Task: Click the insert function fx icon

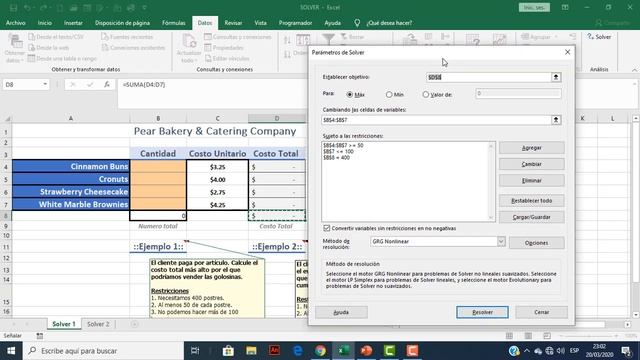Action: (107, 84)
